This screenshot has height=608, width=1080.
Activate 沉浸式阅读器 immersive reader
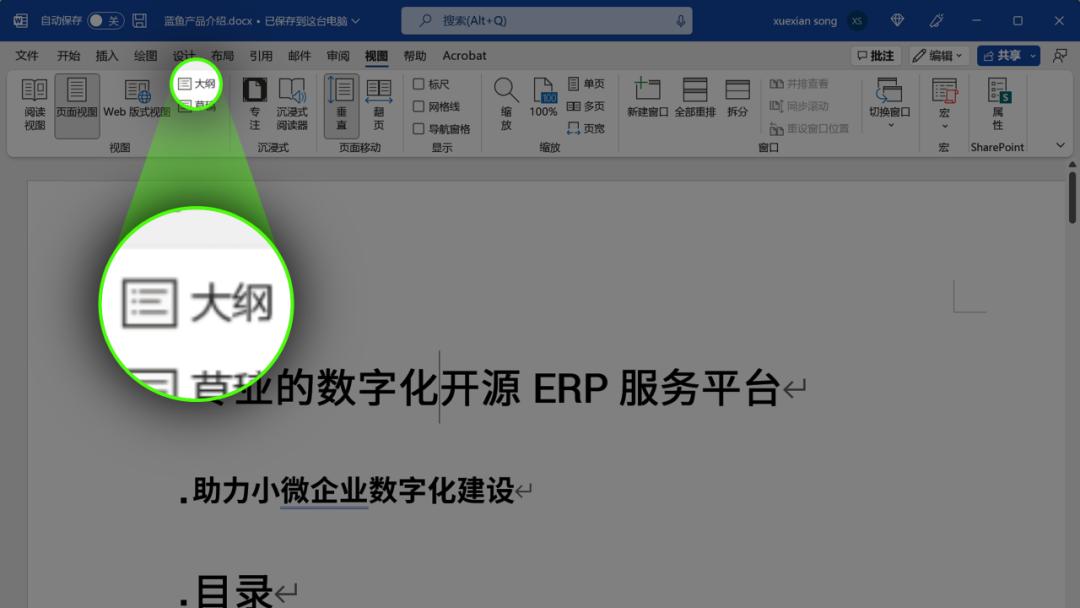(x=292, y=107)
